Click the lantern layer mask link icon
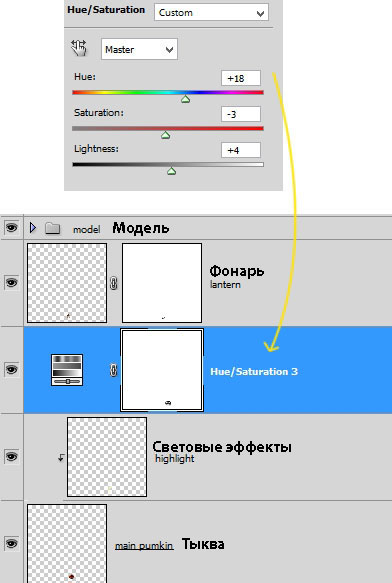The image size is (392, 583). click(114, 284)
